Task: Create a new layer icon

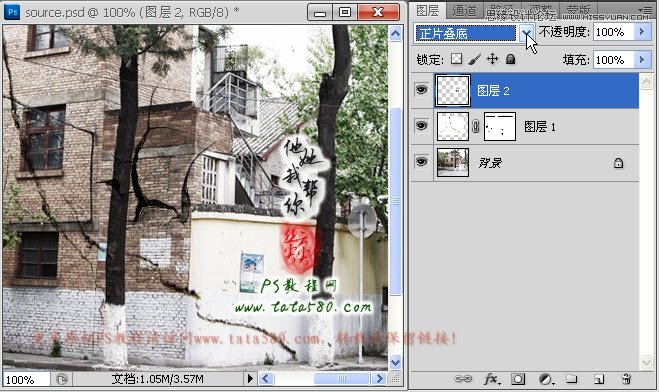Action: (x=598, y=379)
